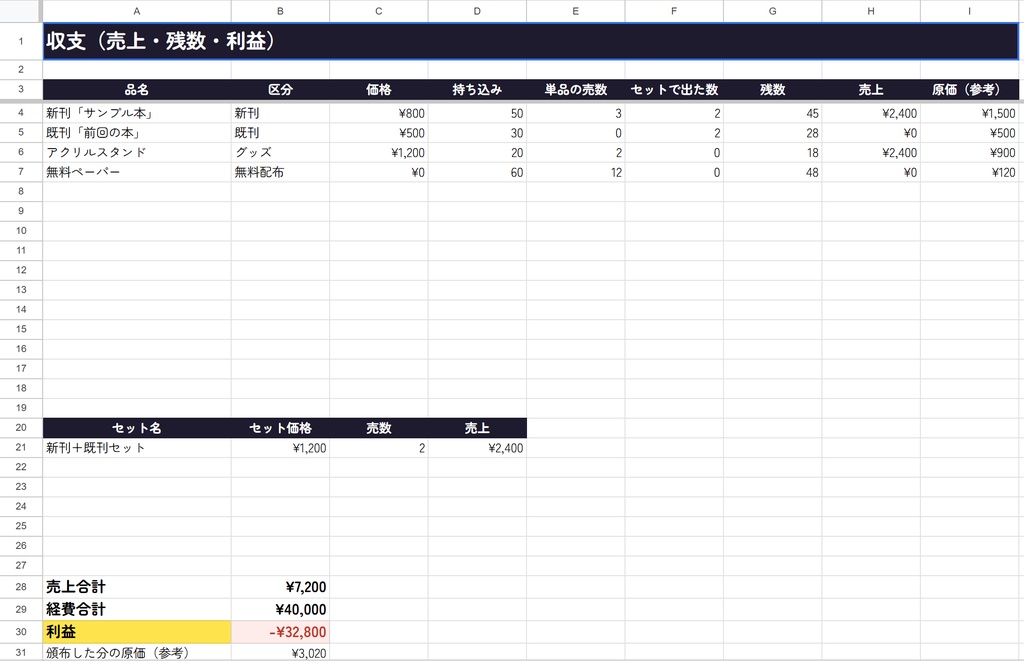Viewport: 1024px width, 661px height.
Task: Select cell 既刊「前回の本」
Action: pyautogui.click(x=136, y=133)
